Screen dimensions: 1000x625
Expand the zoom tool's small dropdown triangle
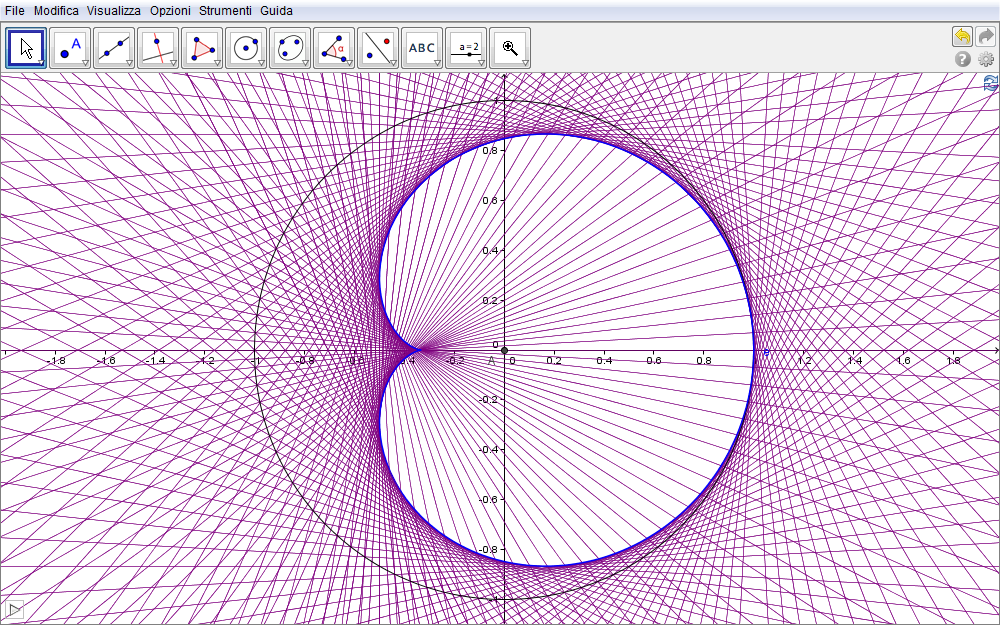point(525,63)
